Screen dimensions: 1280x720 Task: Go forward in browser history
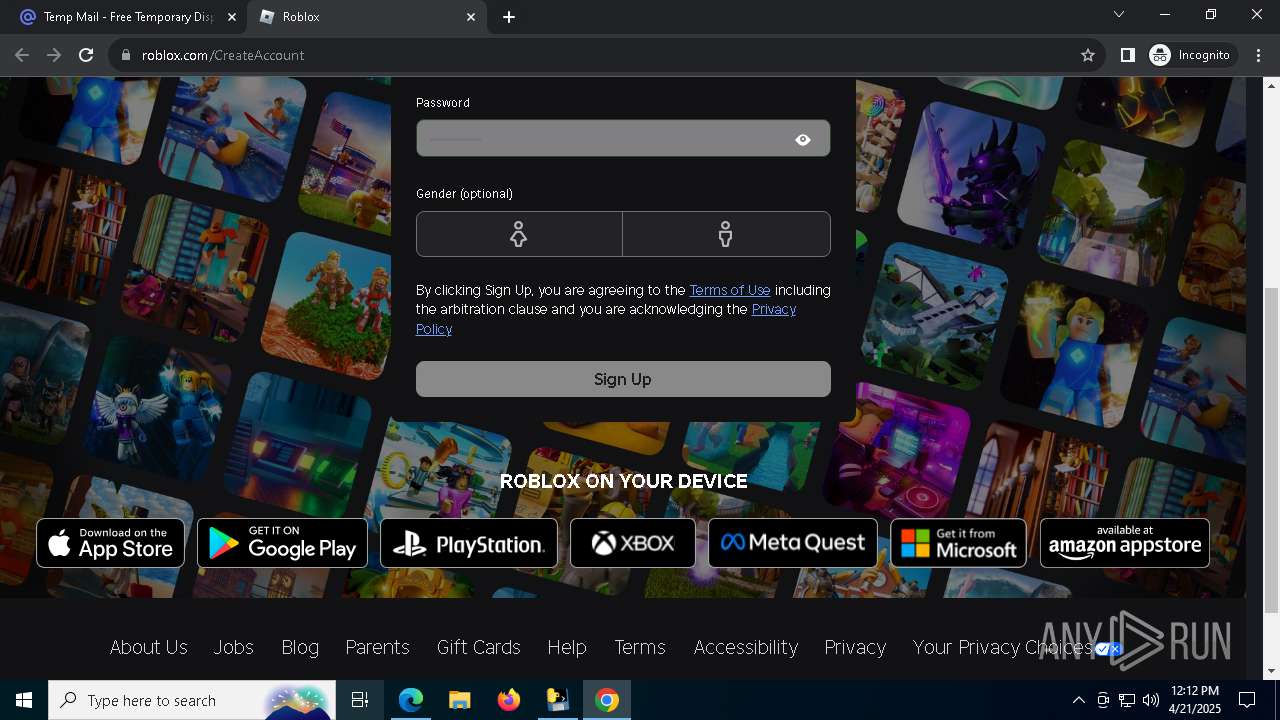54,55
